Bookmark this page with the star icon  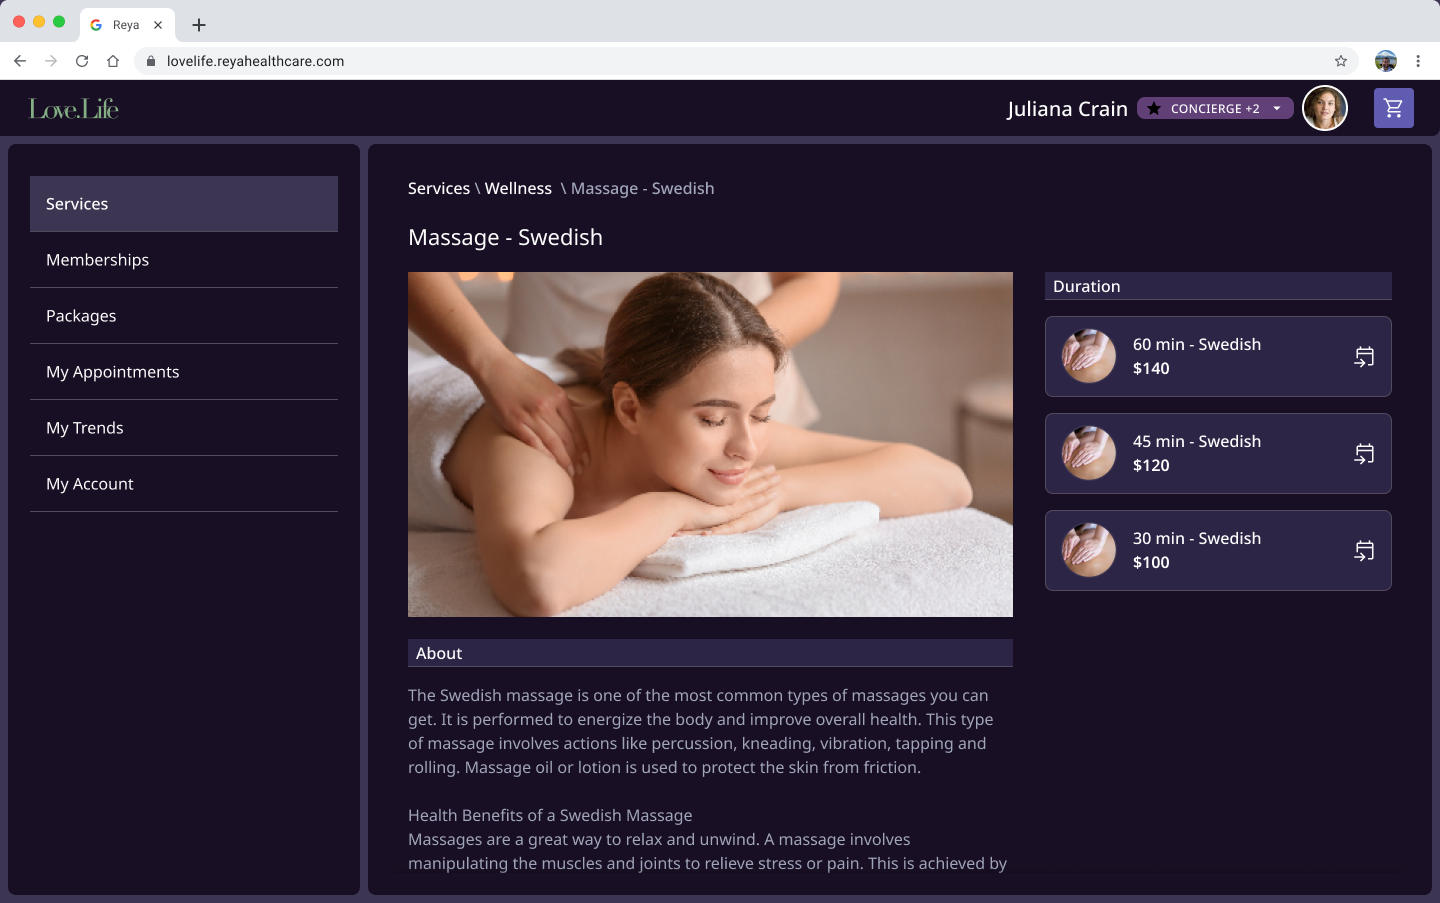(1341, 61)
